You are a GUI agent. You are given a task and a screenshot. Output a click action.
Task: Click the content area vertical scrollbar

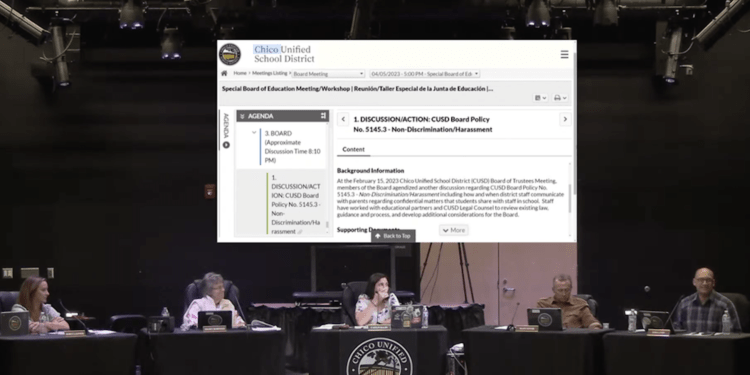click(x=569, y=198)
